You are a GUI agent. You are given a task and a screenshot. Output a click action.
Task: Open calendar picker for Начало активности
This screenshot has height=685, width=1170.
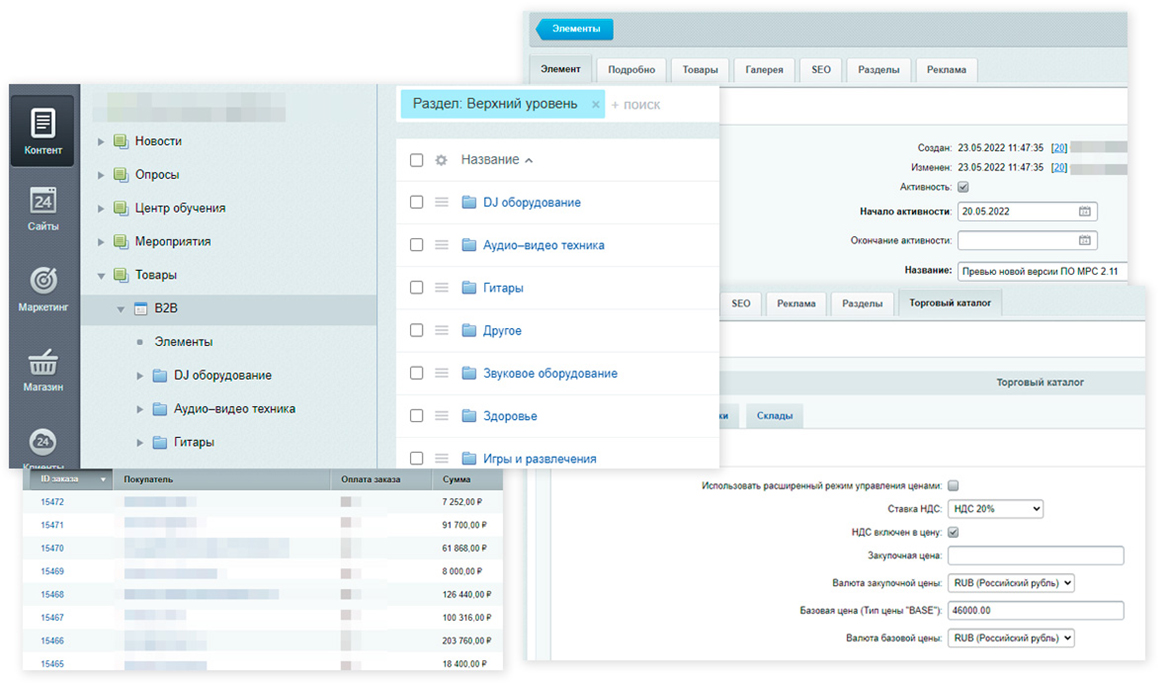coord(1084,212)
